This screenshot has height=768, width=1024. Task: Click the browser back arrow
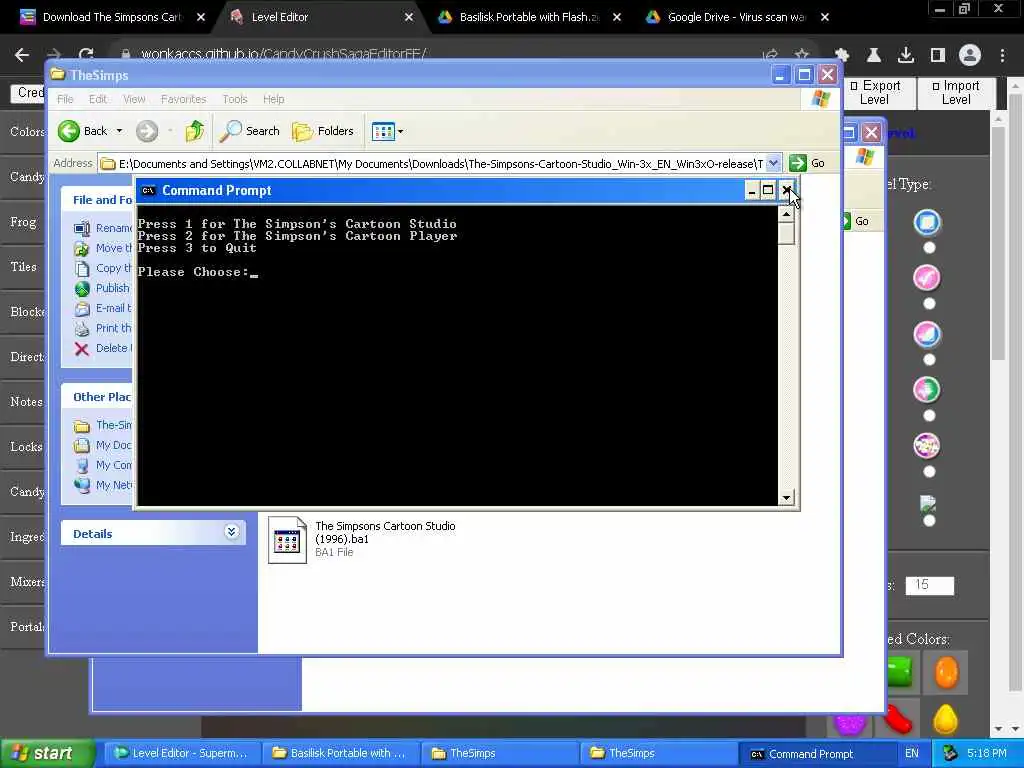coord(22,55)
